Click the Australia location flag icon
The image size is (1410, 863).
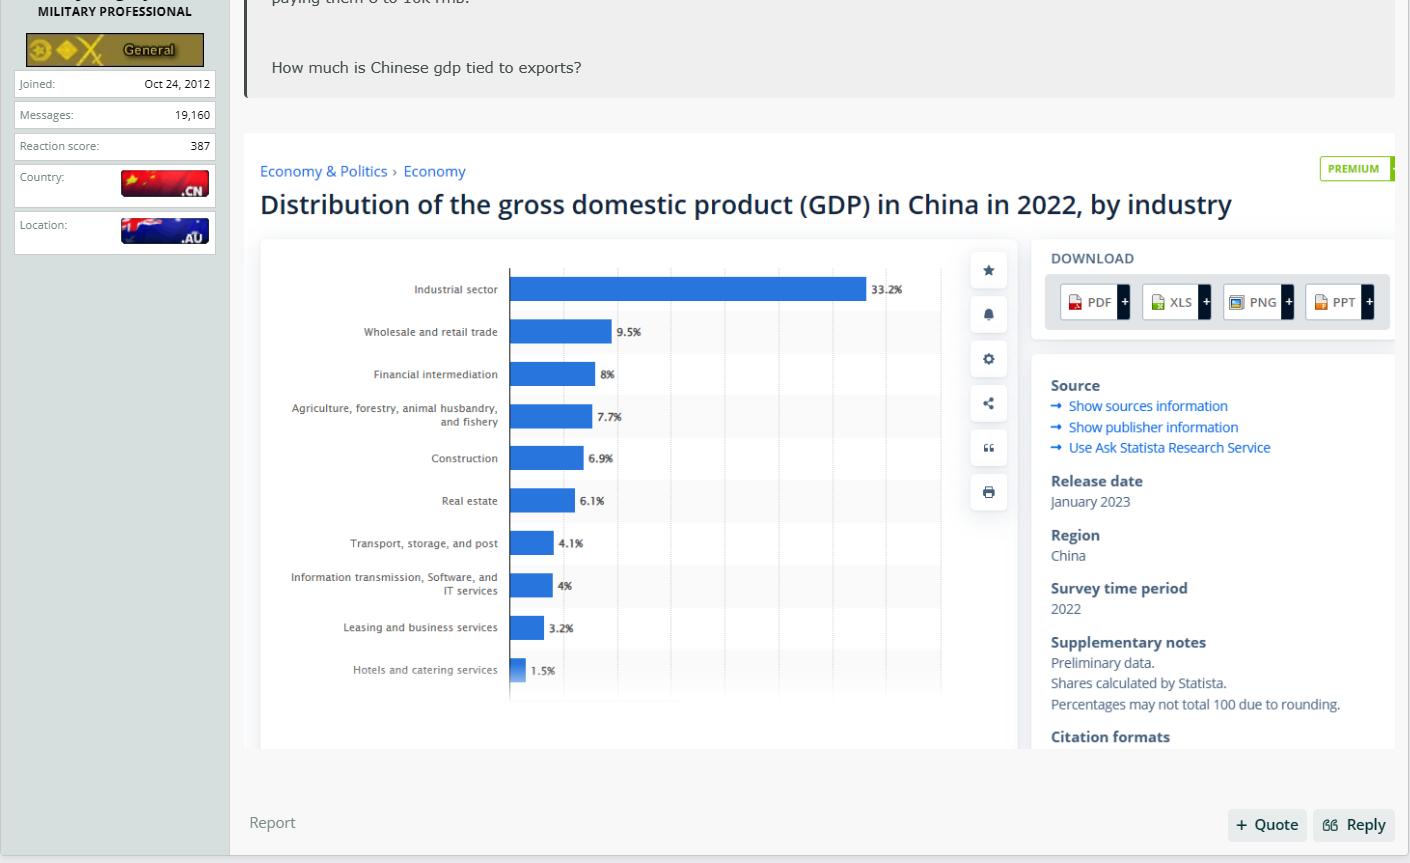click(x=165, y=231)
